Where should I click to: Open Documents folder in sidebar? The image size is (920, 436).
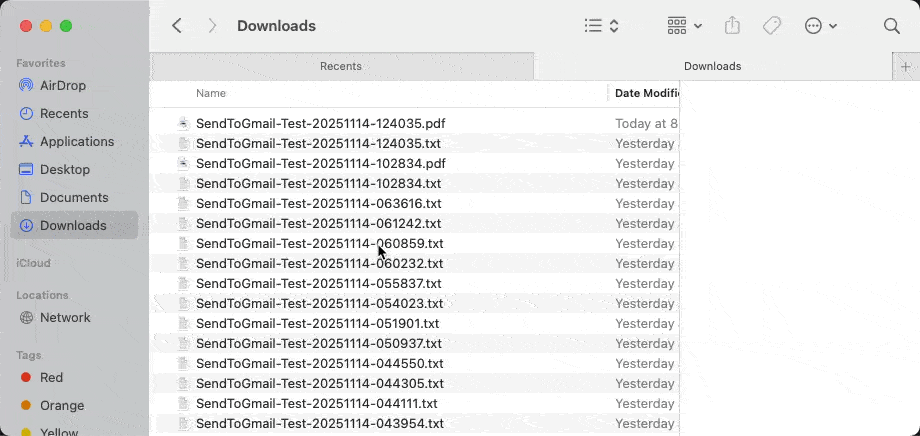click(74, 198)
